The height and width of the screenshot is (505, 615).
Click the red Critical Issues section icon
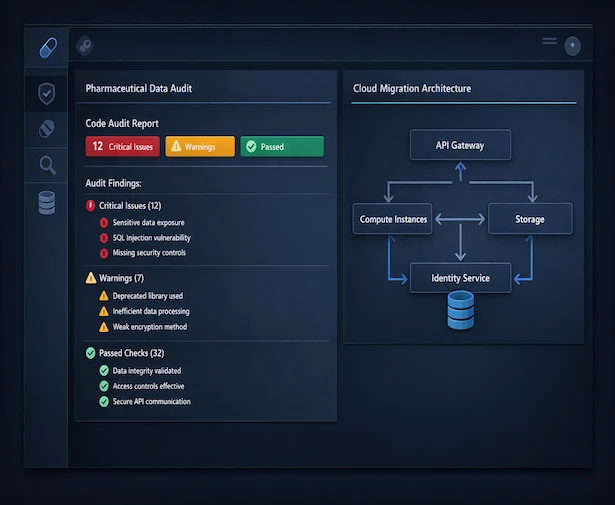pos(92,205)
